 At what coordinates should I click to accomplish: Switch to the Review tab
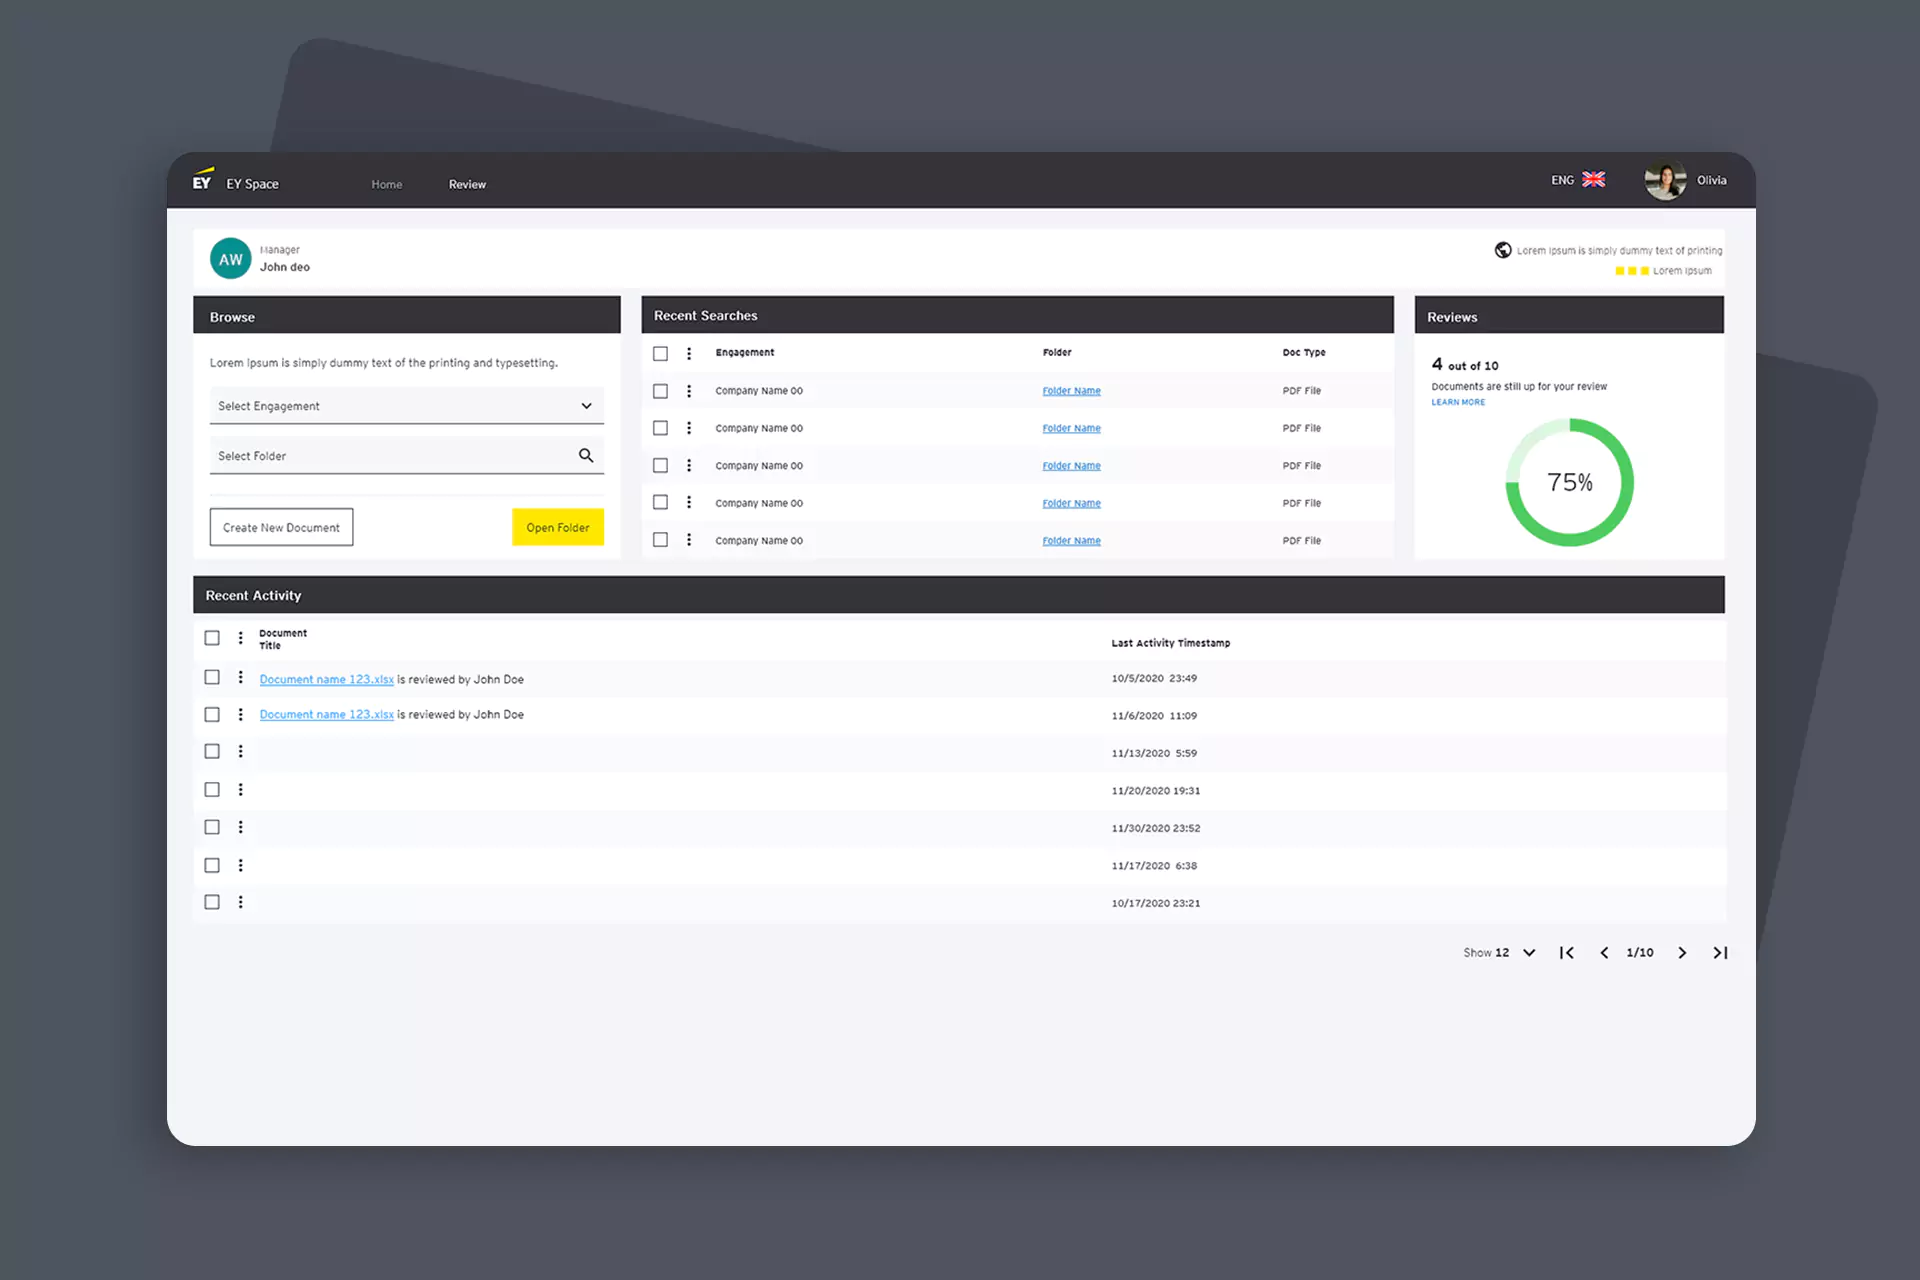click(x=467, y=185)
